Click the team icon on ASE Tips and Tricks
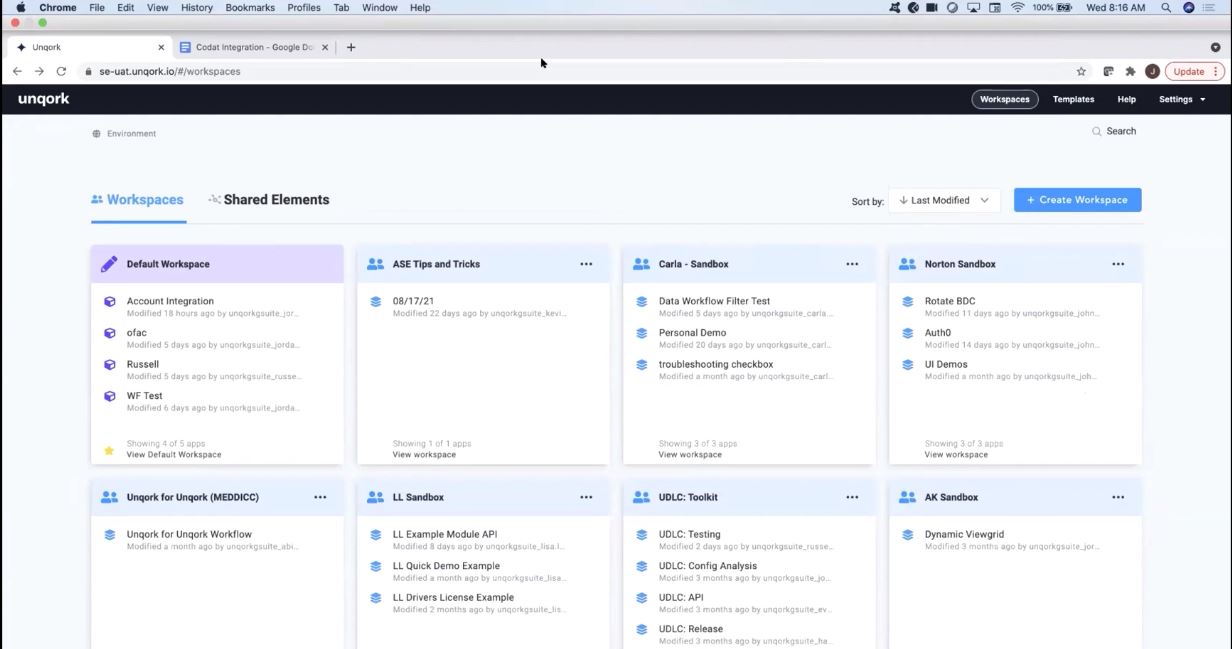The height and width of the screenshot is (649, 1232). click(x=375, y=263)
